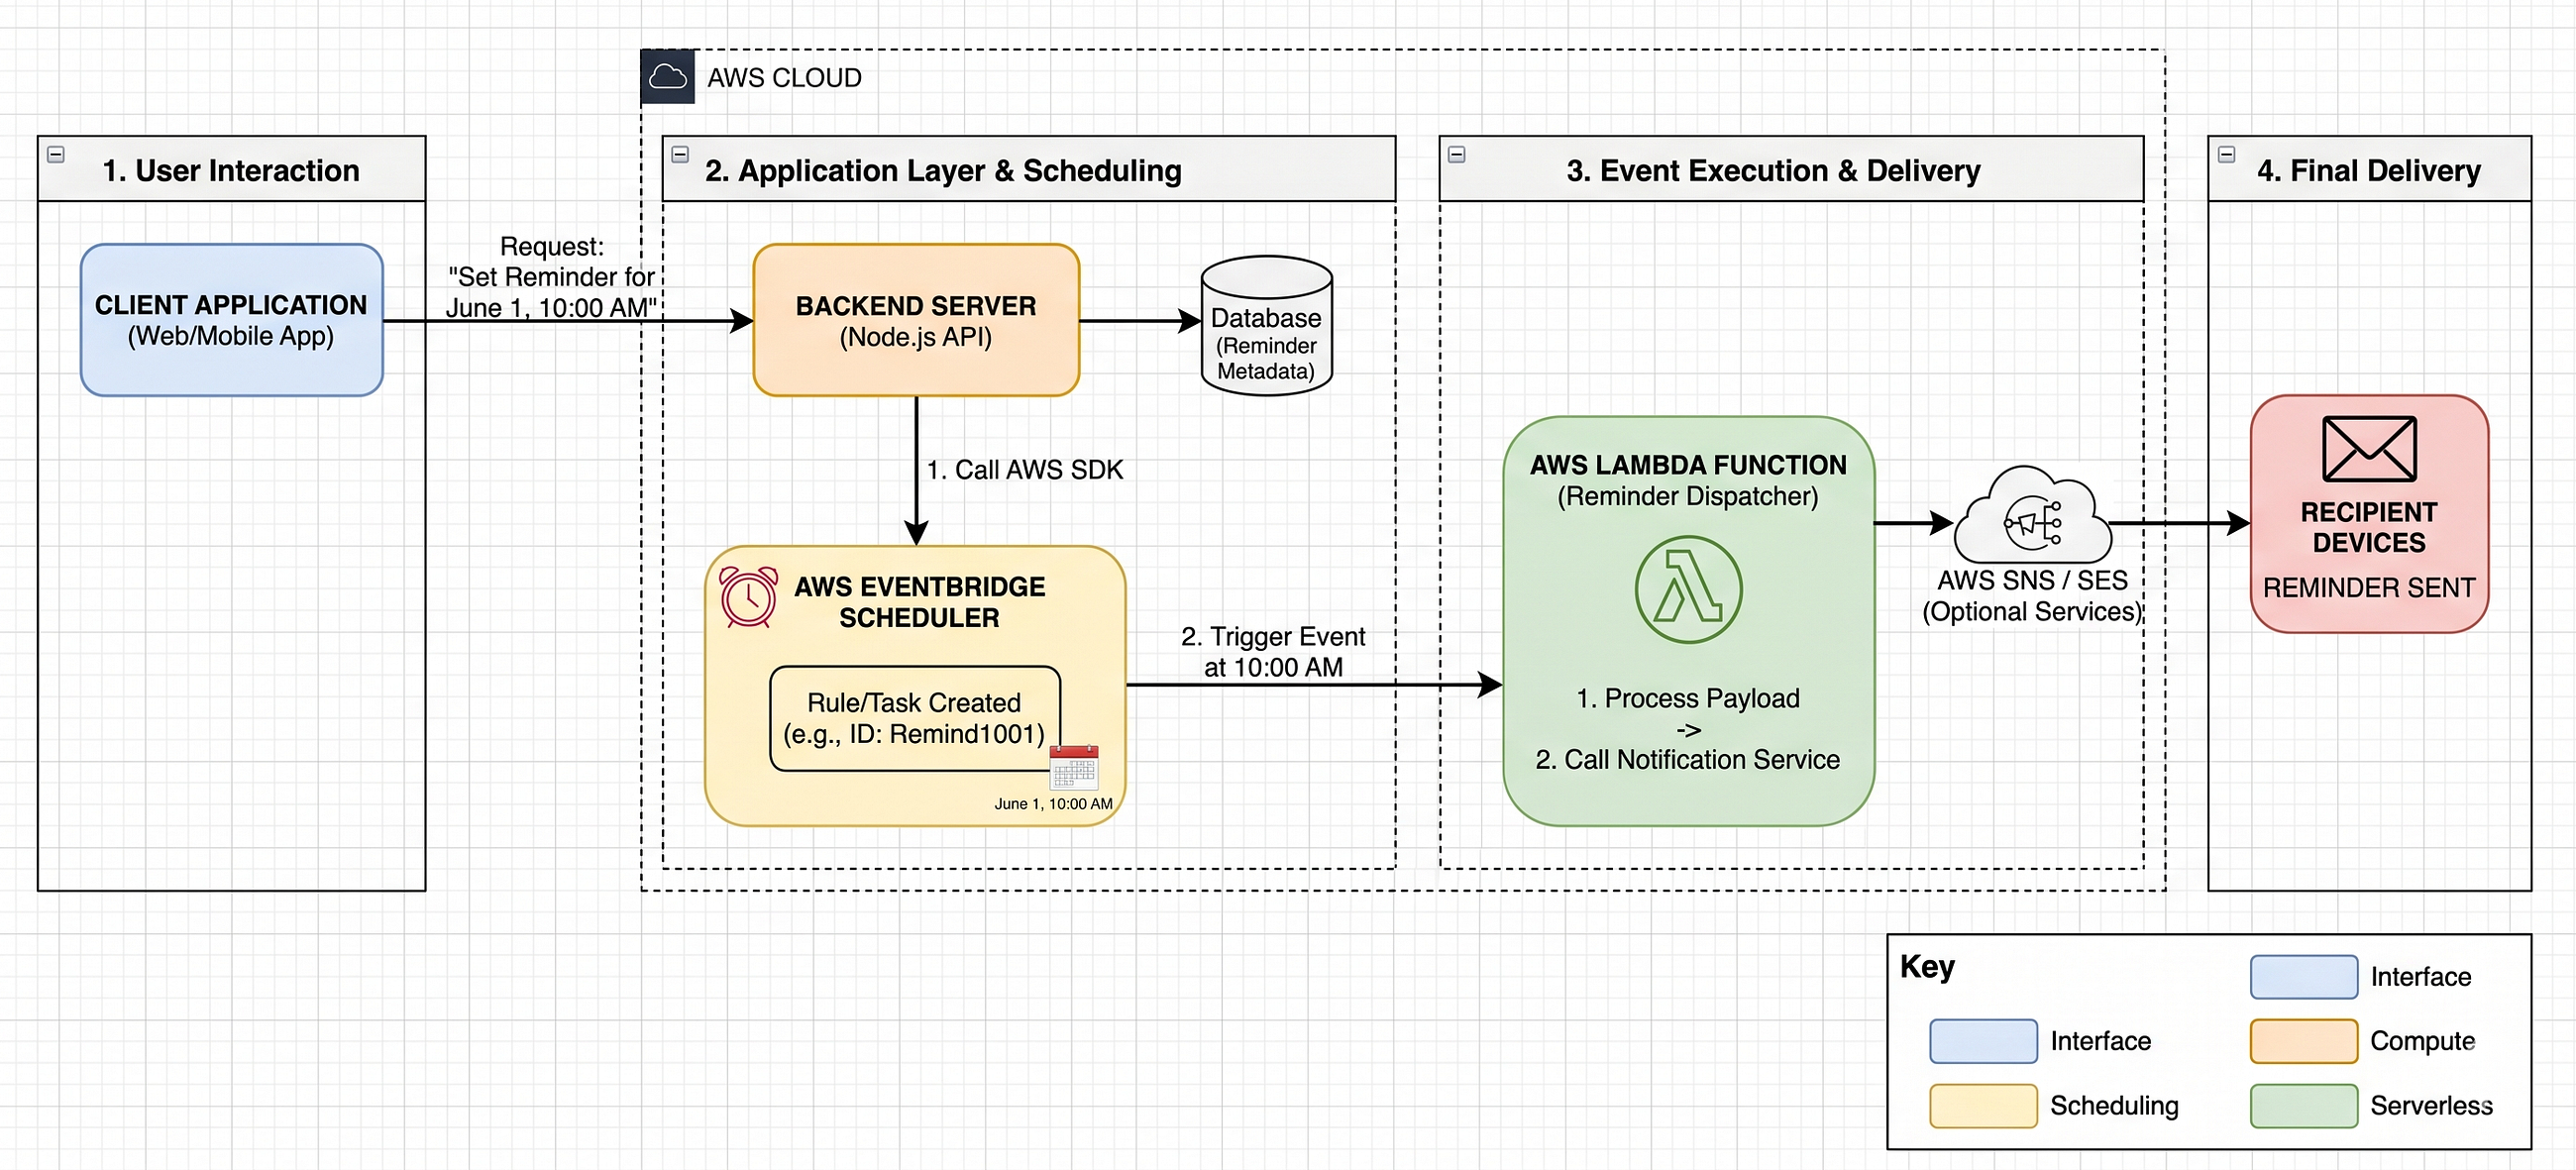Click the Compute legend label
Viewport: 2576px width, 1170px height.
[2422, 1041]
